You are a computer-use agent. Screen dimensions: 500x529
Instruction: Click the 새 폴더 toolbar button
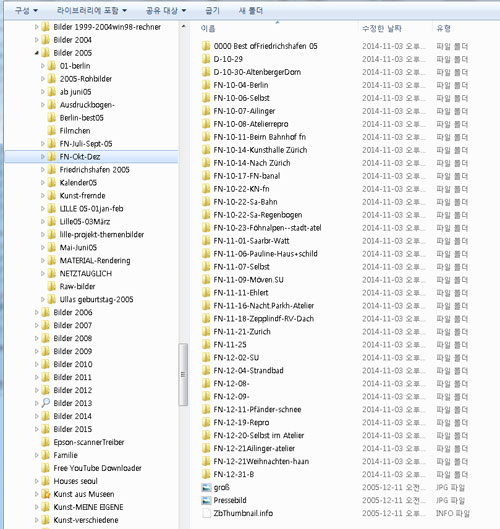250,10
